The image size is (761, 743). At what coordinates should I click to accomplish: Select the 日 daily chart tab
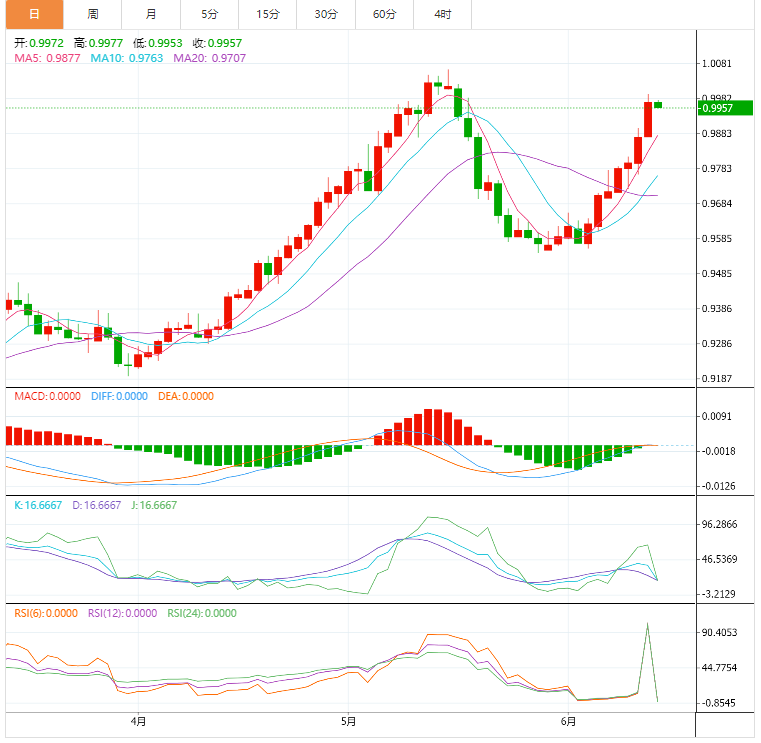pos(34,14)
